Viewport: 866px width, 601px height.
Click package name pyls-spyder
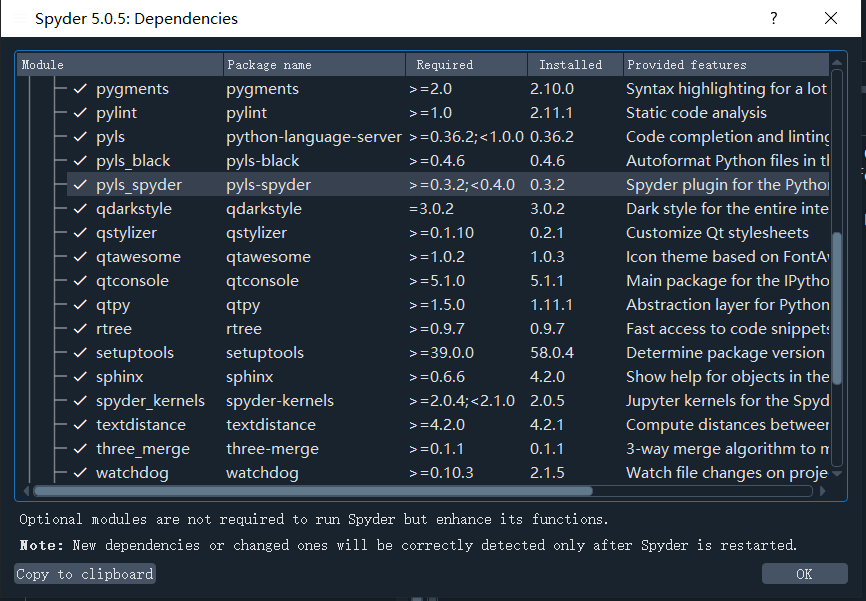click(x=268, y=185)
